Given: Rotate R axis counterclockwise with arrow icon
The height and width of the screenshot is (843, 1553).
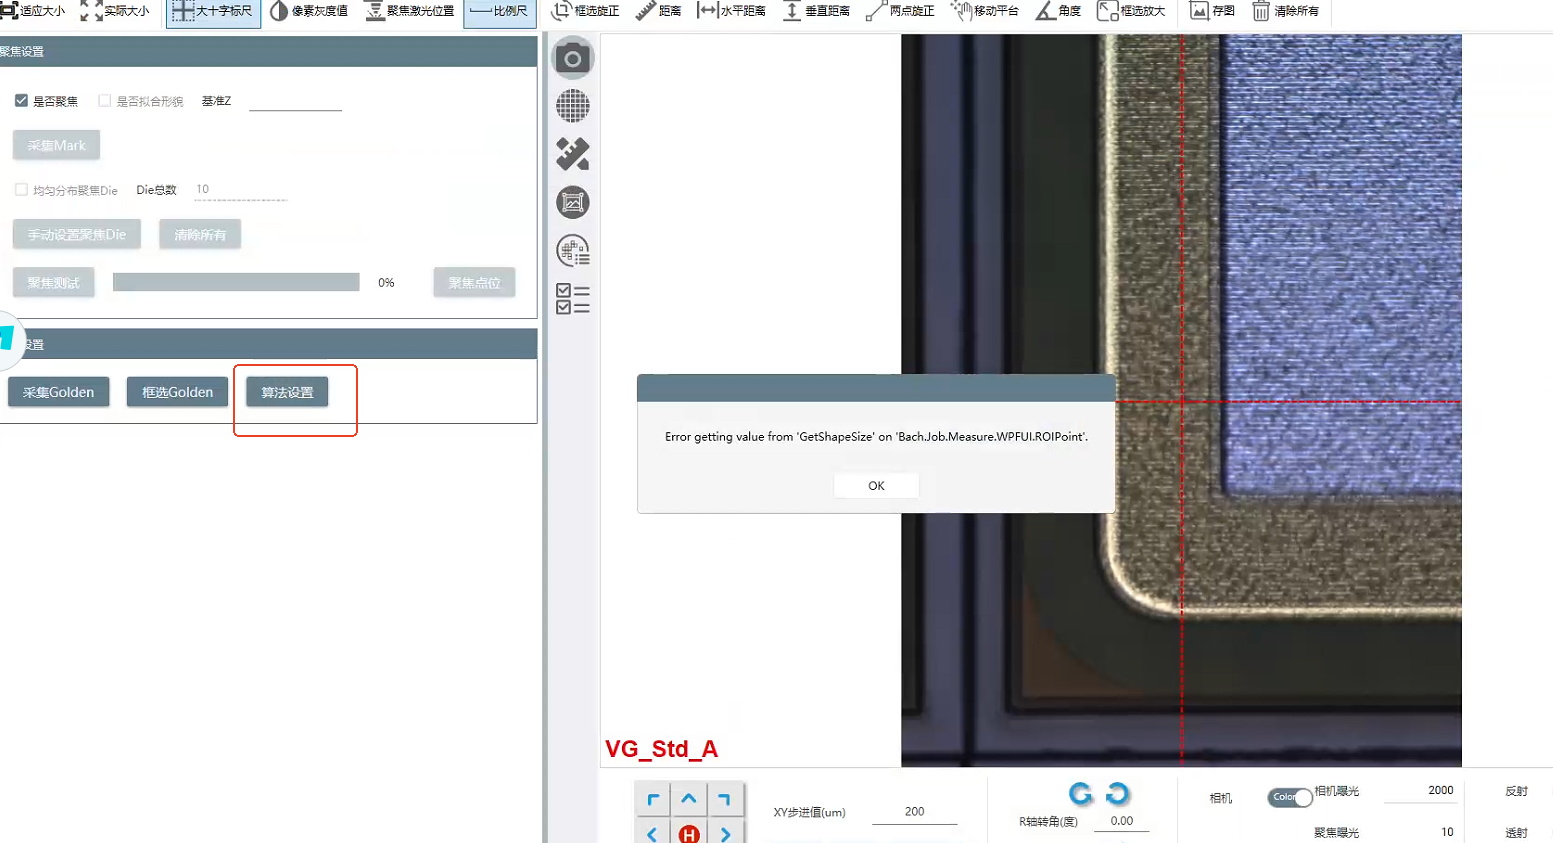Looking at the screenshot, I should (x=1080, y=794).
